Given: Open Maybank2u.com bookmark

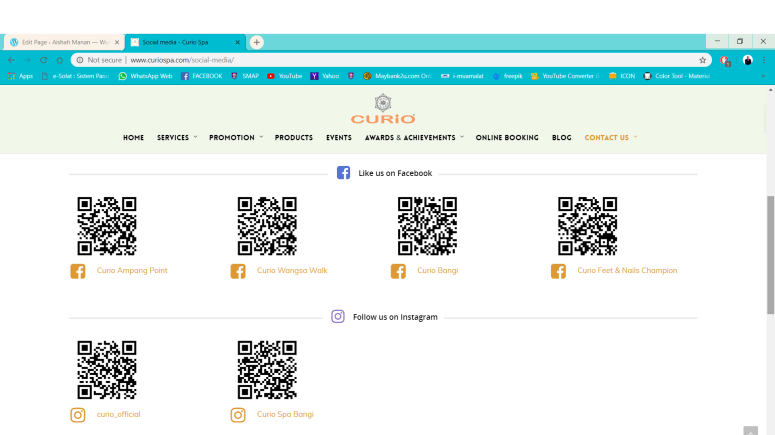Looking at the screenshot, I should tap(398, 76).
